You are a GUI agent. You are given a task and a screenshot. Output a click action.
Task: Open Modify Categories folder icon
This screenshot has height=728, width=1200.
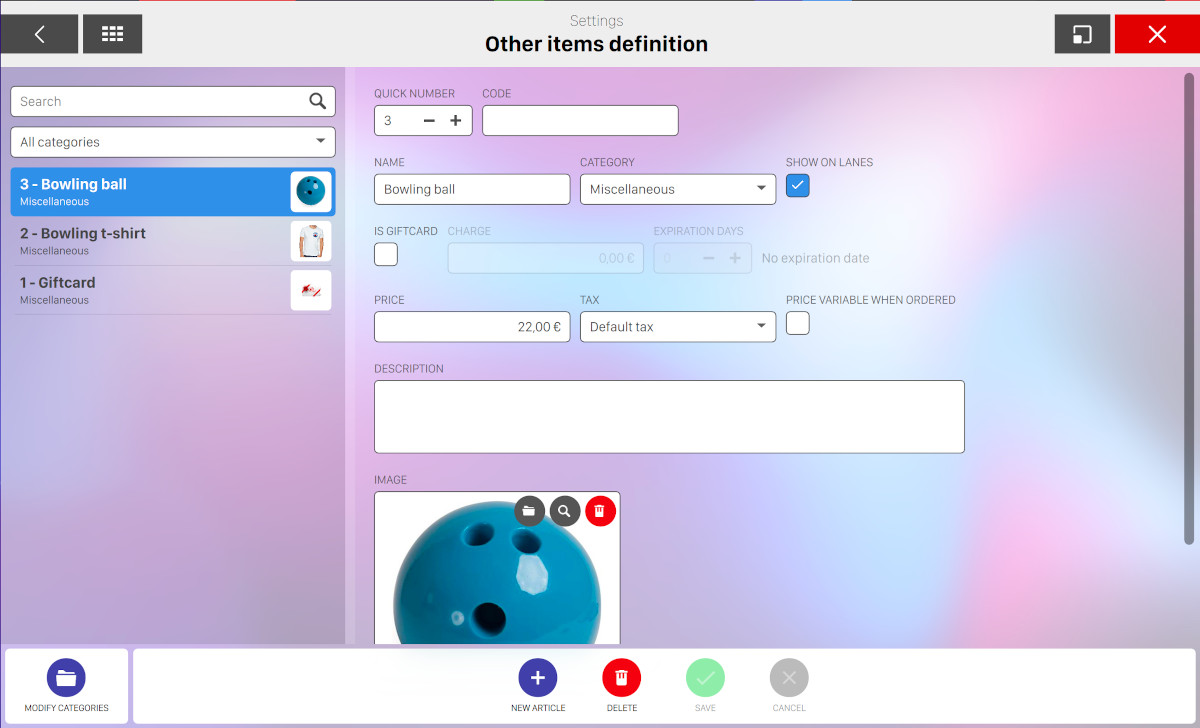tap(66, 678)
